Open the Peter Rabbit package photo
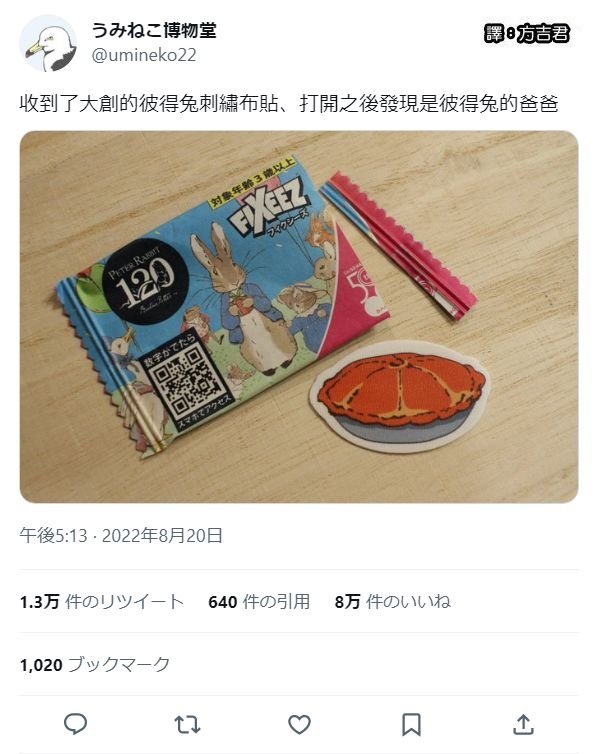This screenshot has width=598, height=754. 299,317
